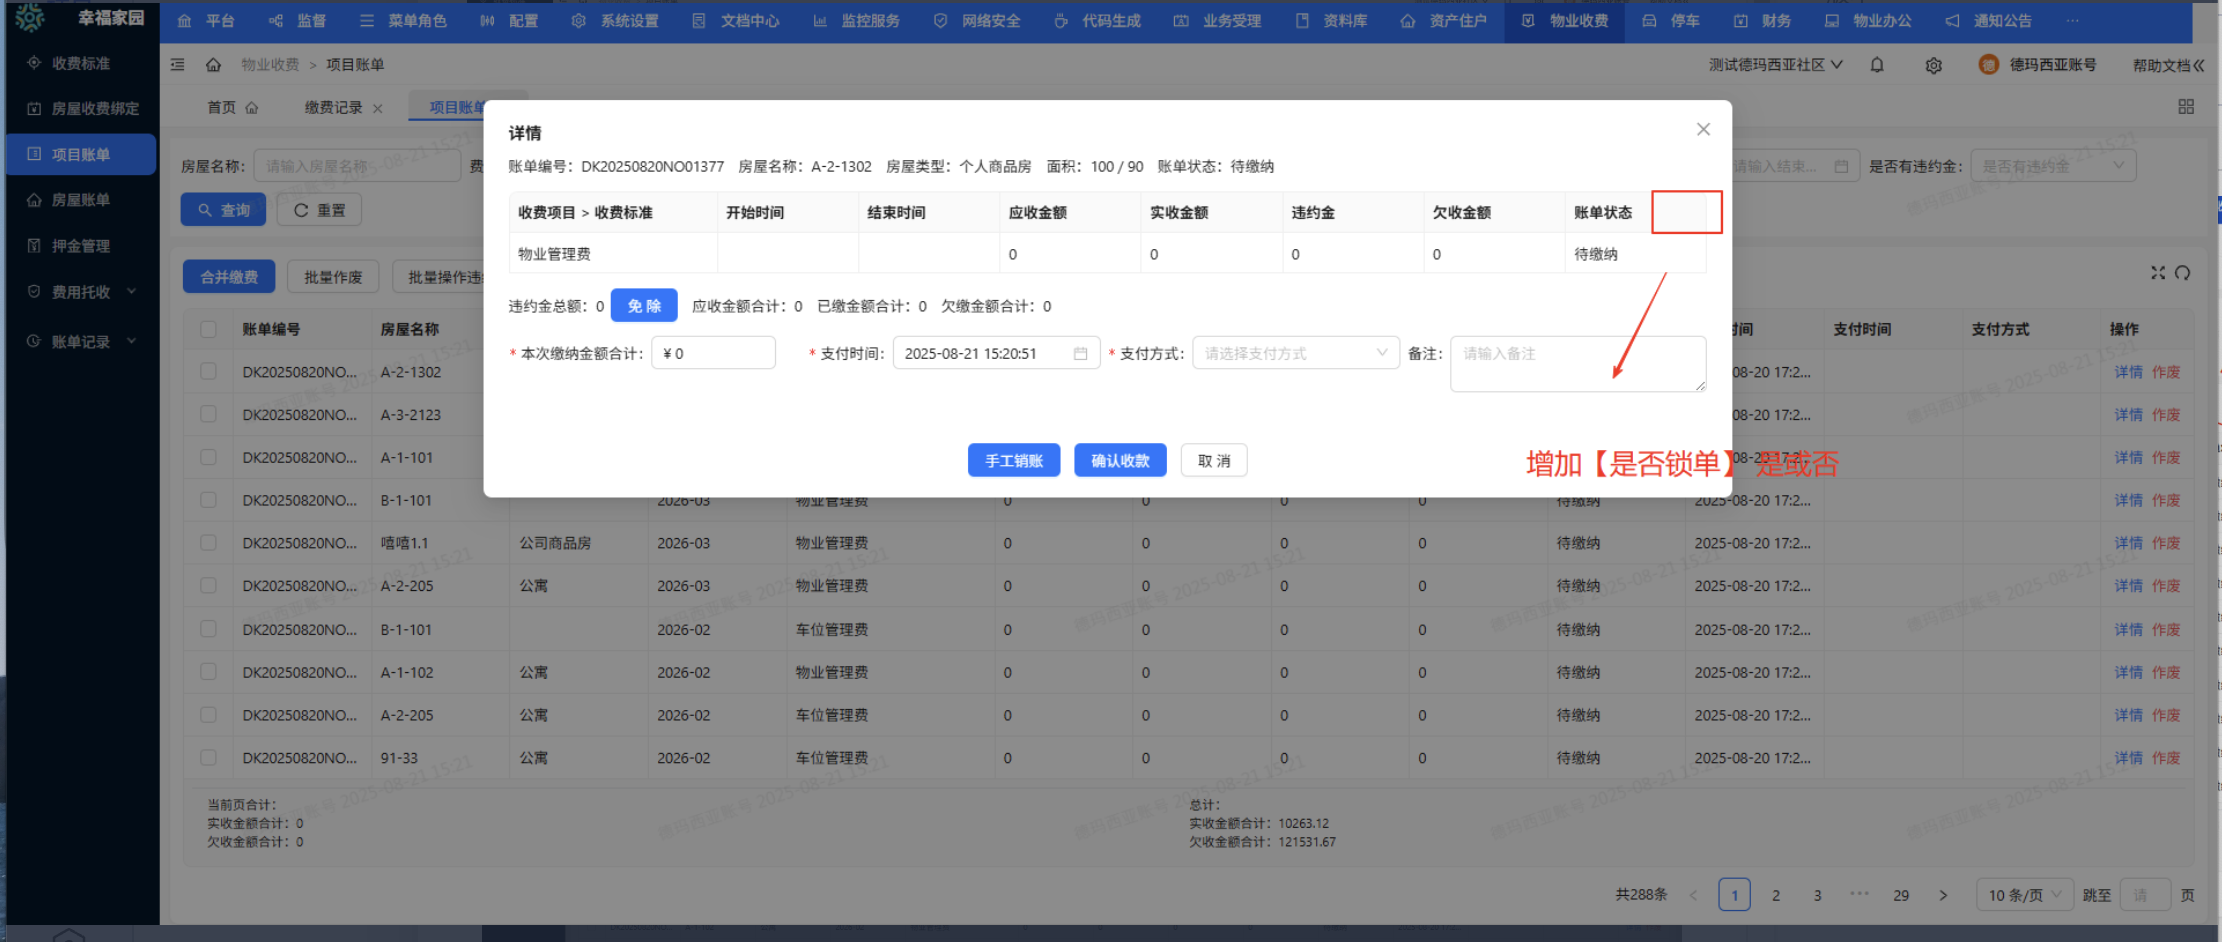The height and width of the screenshot is (942, 2222).
Task: Click the notification bell icon
Action: [x=1877, y=65]
